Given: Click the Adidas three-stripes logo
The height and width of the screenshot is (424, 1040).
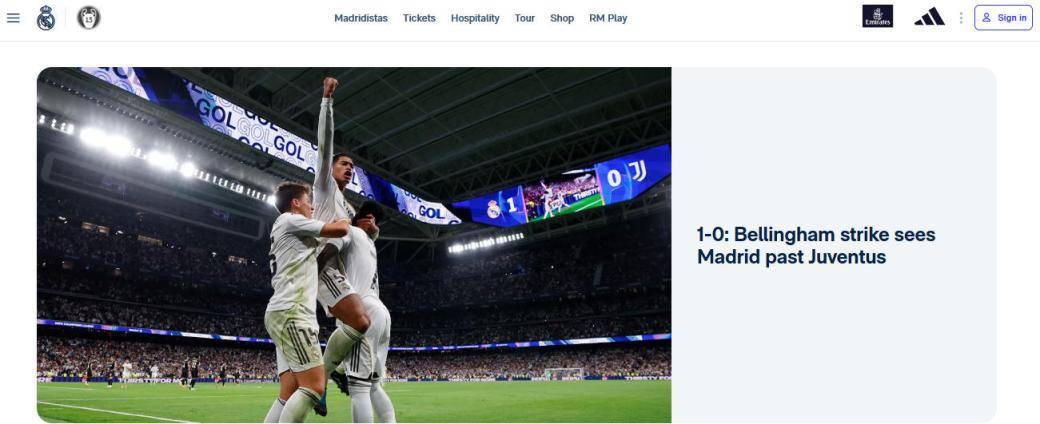Looking at the screenshot, I should (x=929, y=17).
